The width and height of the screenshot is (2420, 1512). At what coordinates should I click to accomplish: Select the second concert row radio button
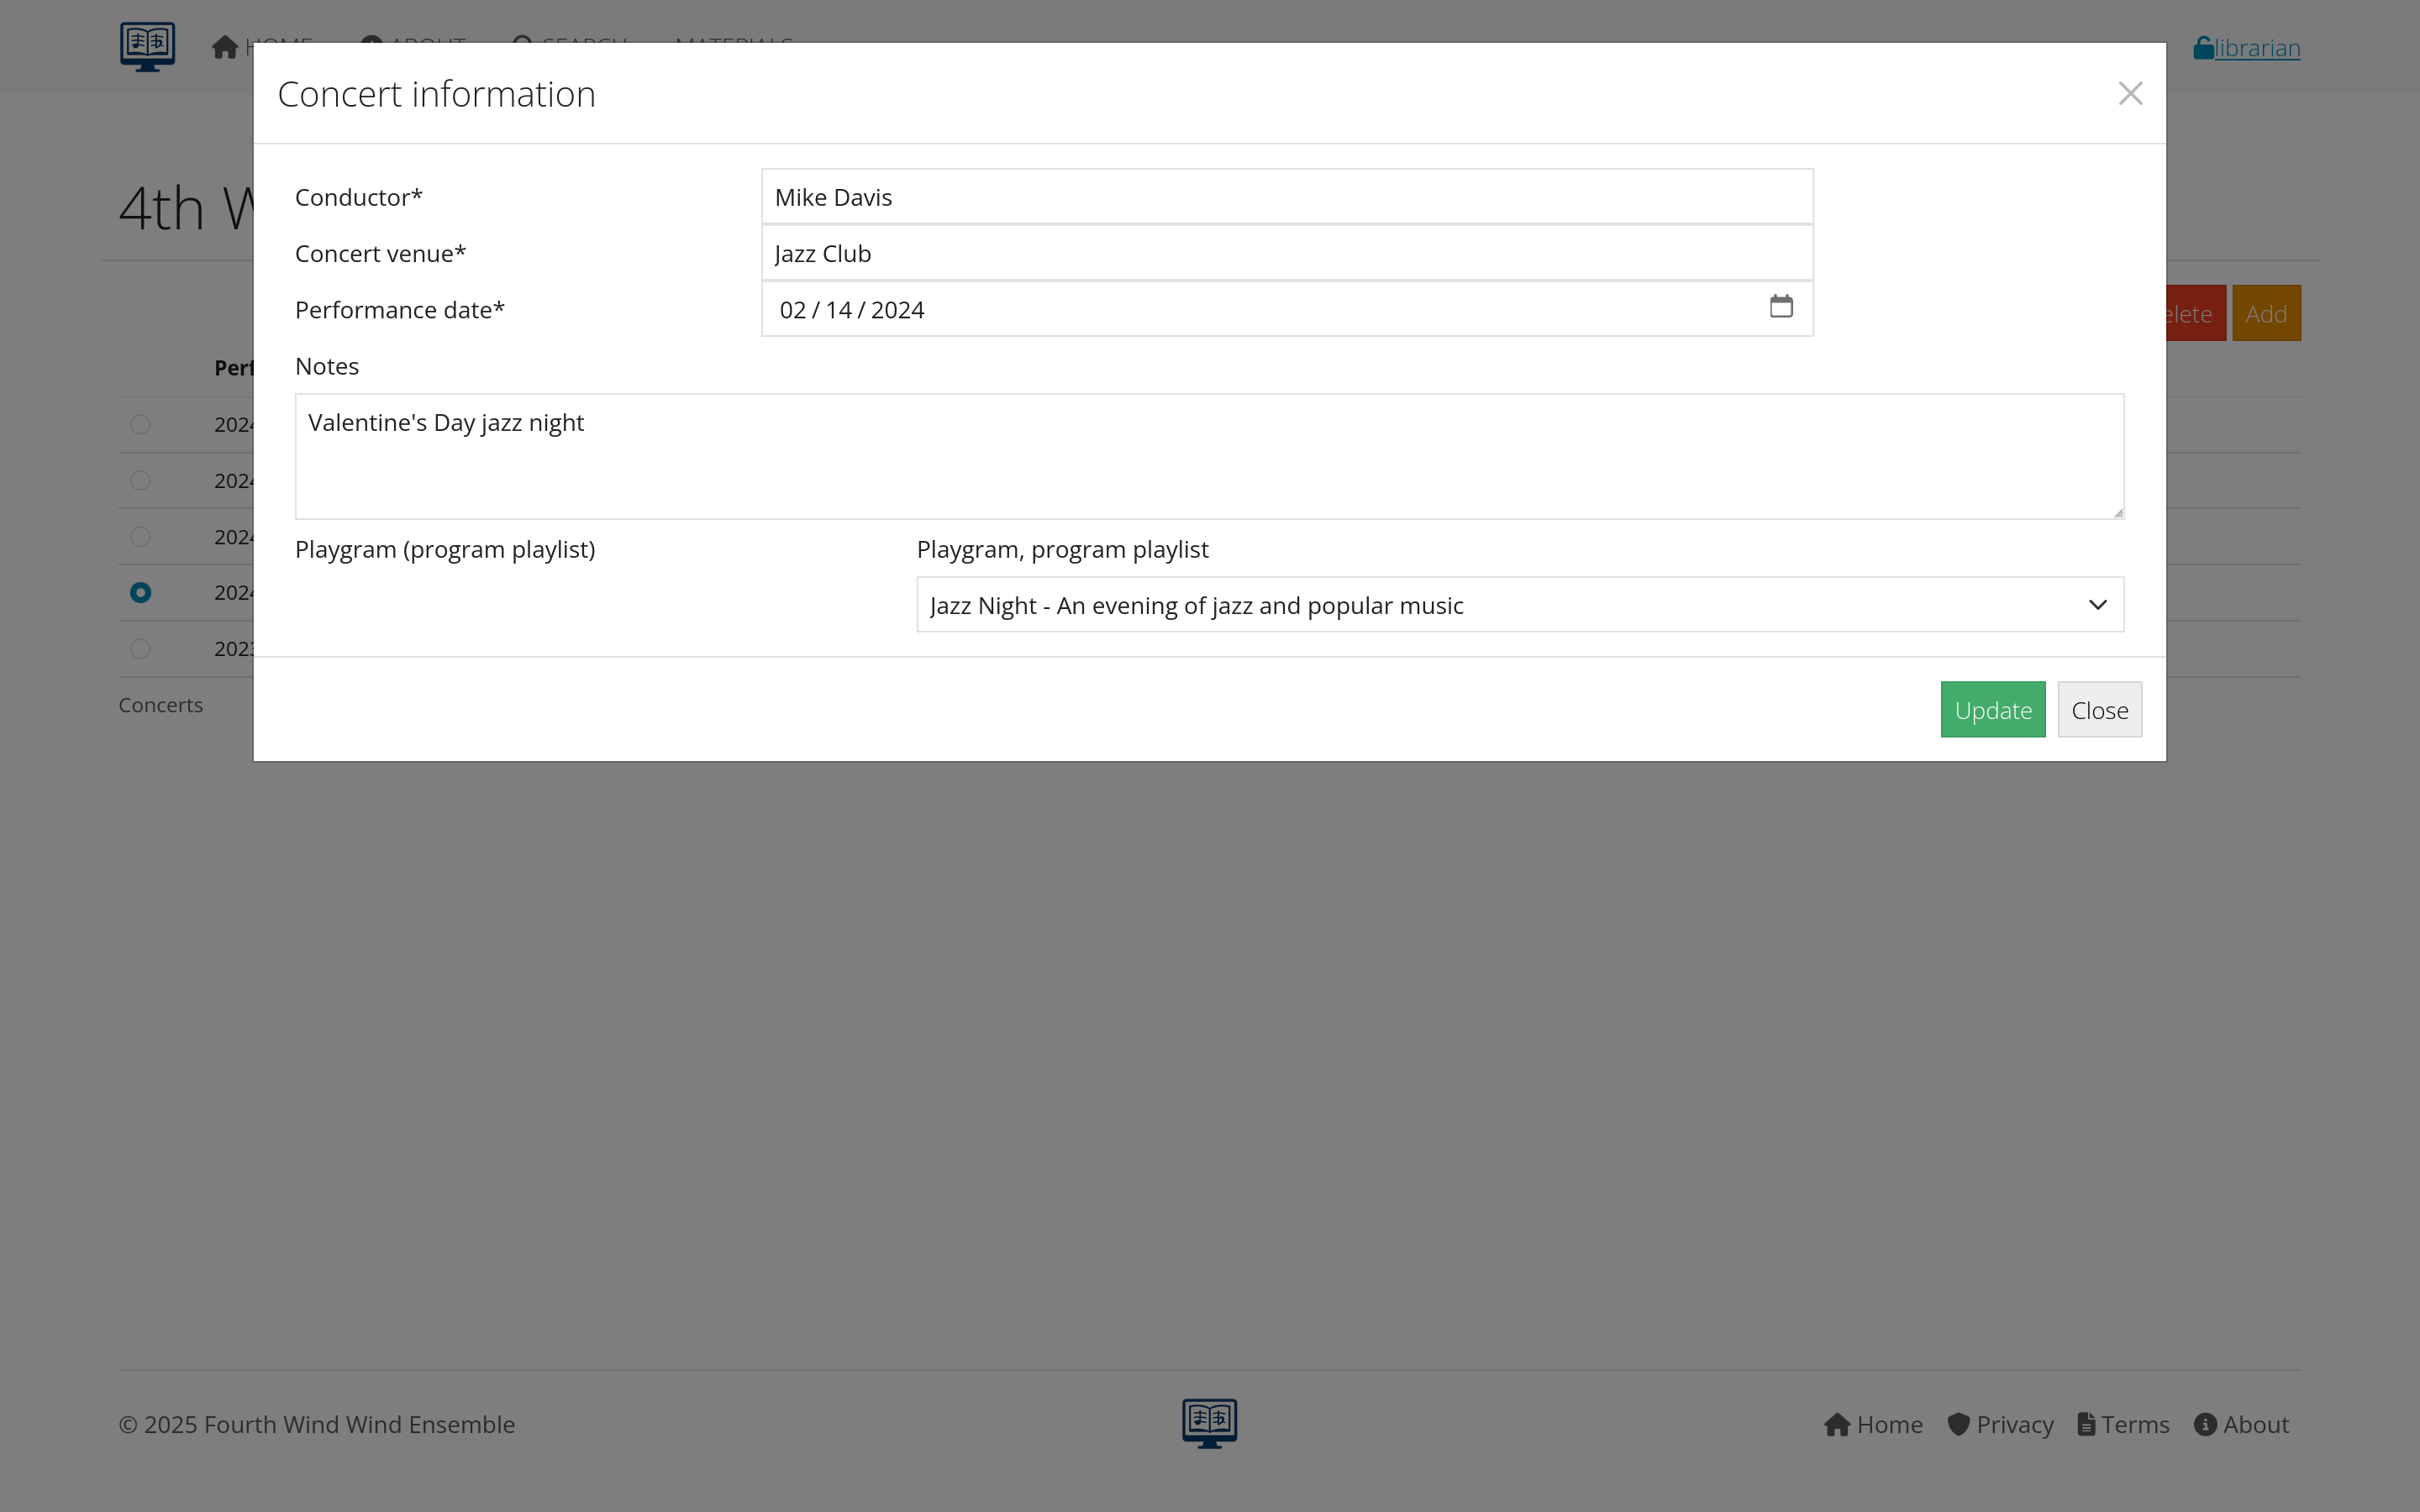141,481
